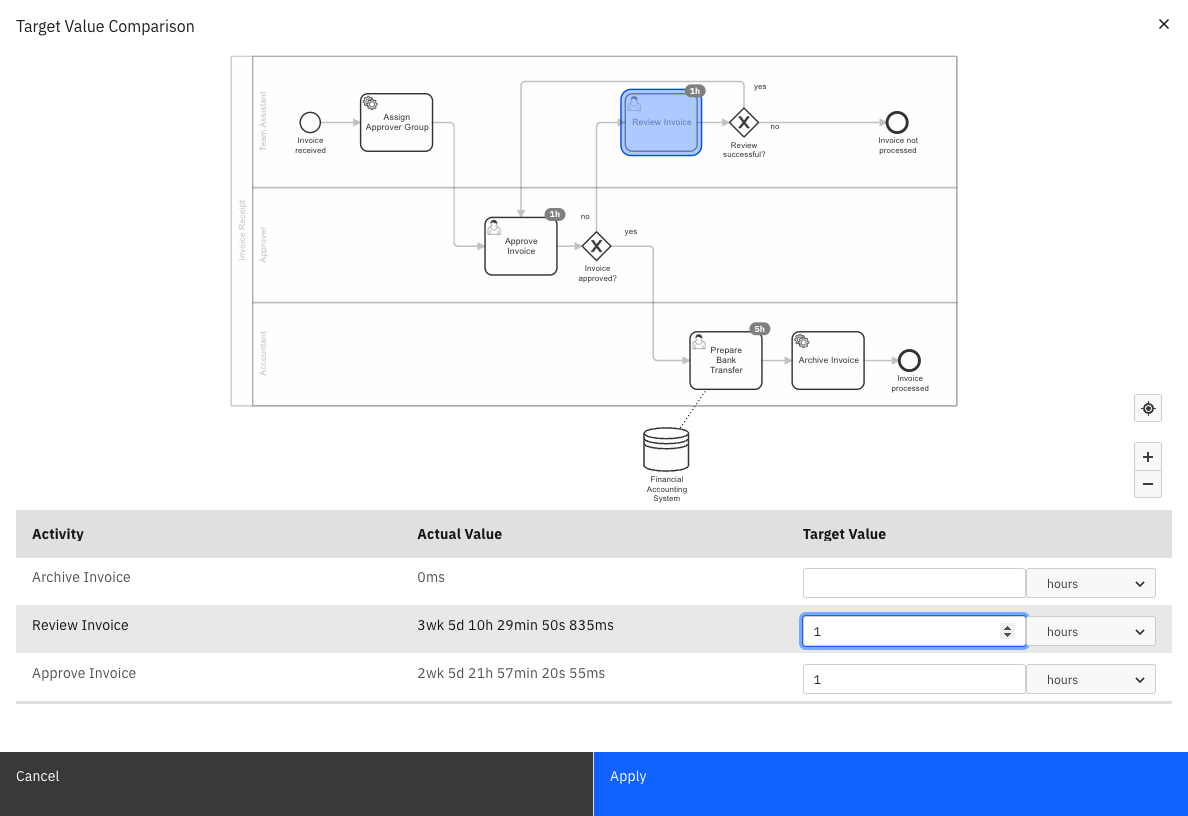Click the 0ms actual value
The width and height of the screenshot is (1188, 816).
pyautogui.click(x=431, y=577)
